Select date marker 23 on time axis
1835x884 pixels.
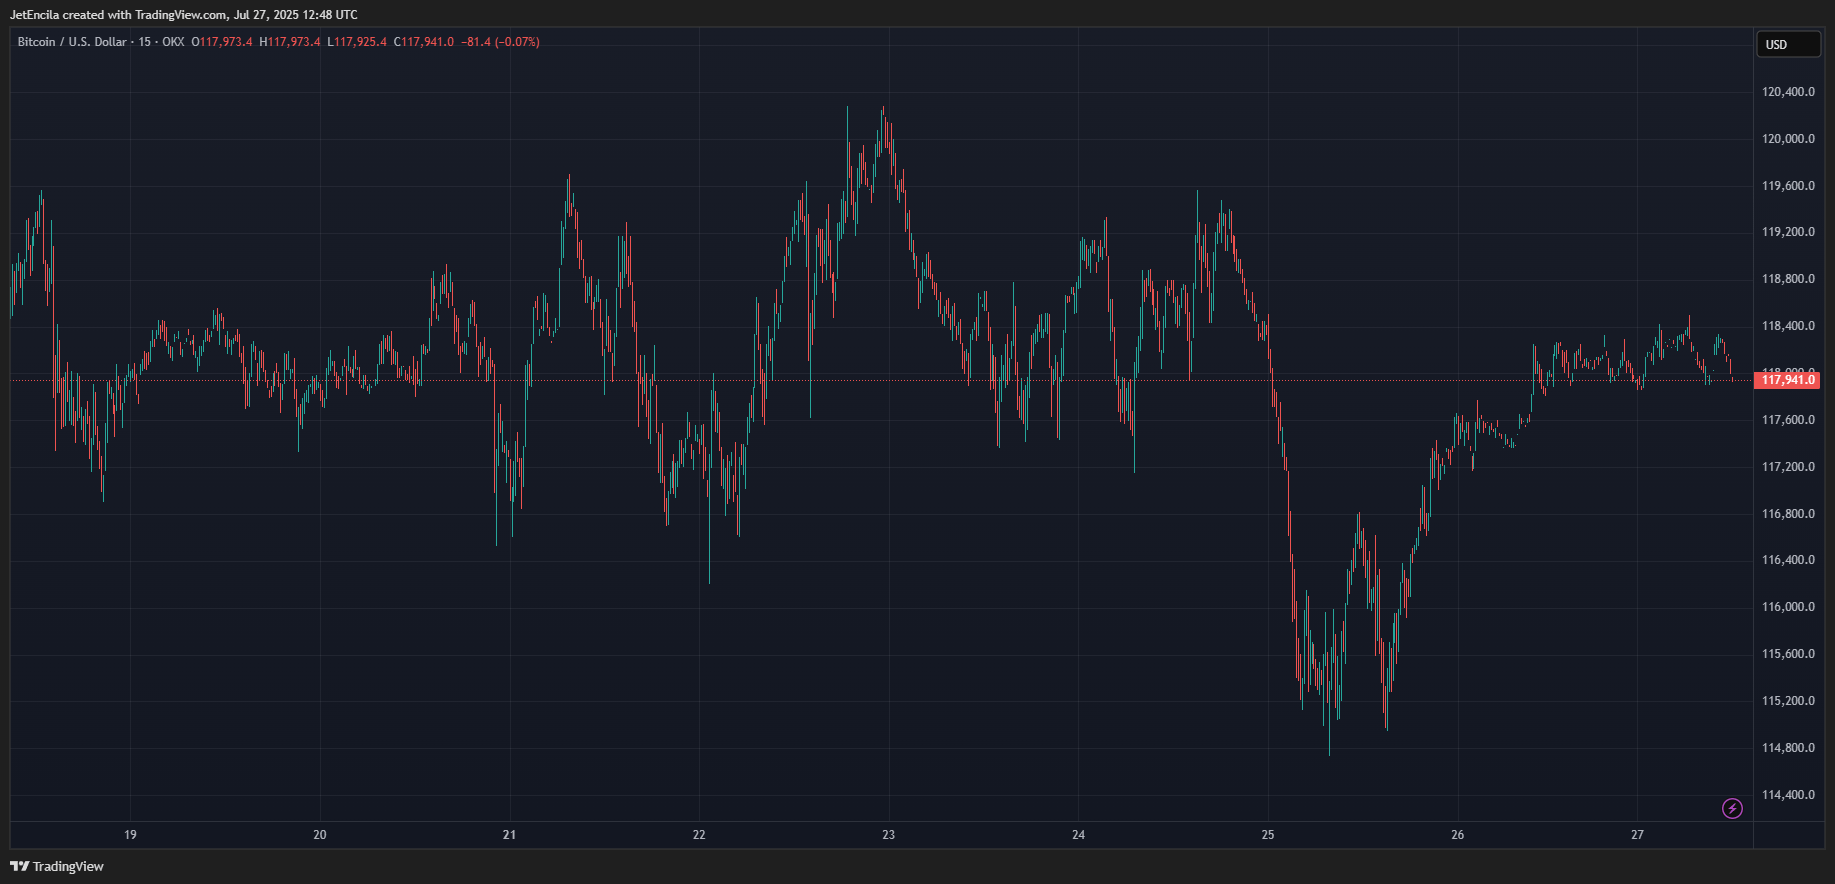pyautogui.click(x=889, y=834)
